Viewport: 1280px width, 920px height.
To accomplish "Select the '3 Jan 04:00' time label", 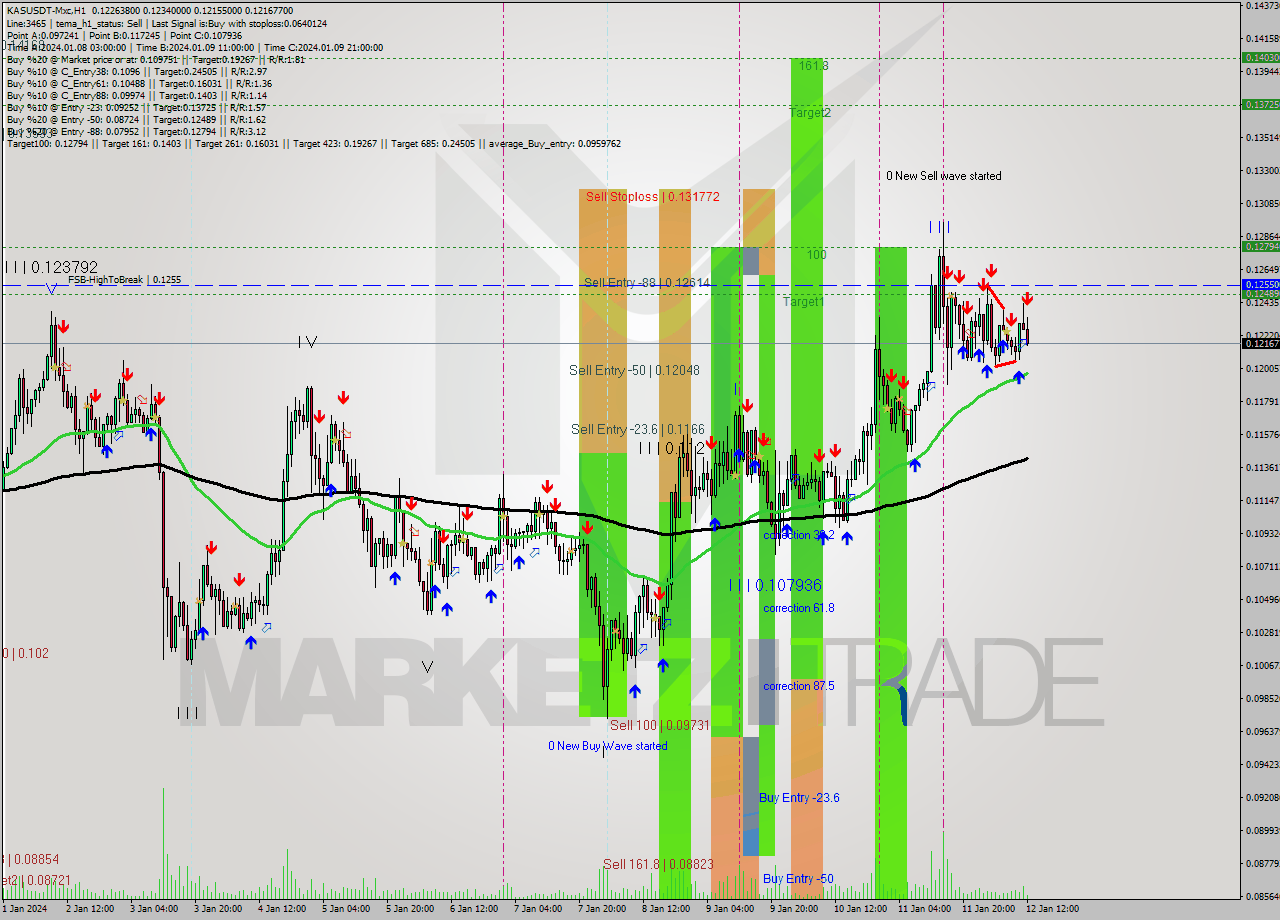I will click(153, 909).
